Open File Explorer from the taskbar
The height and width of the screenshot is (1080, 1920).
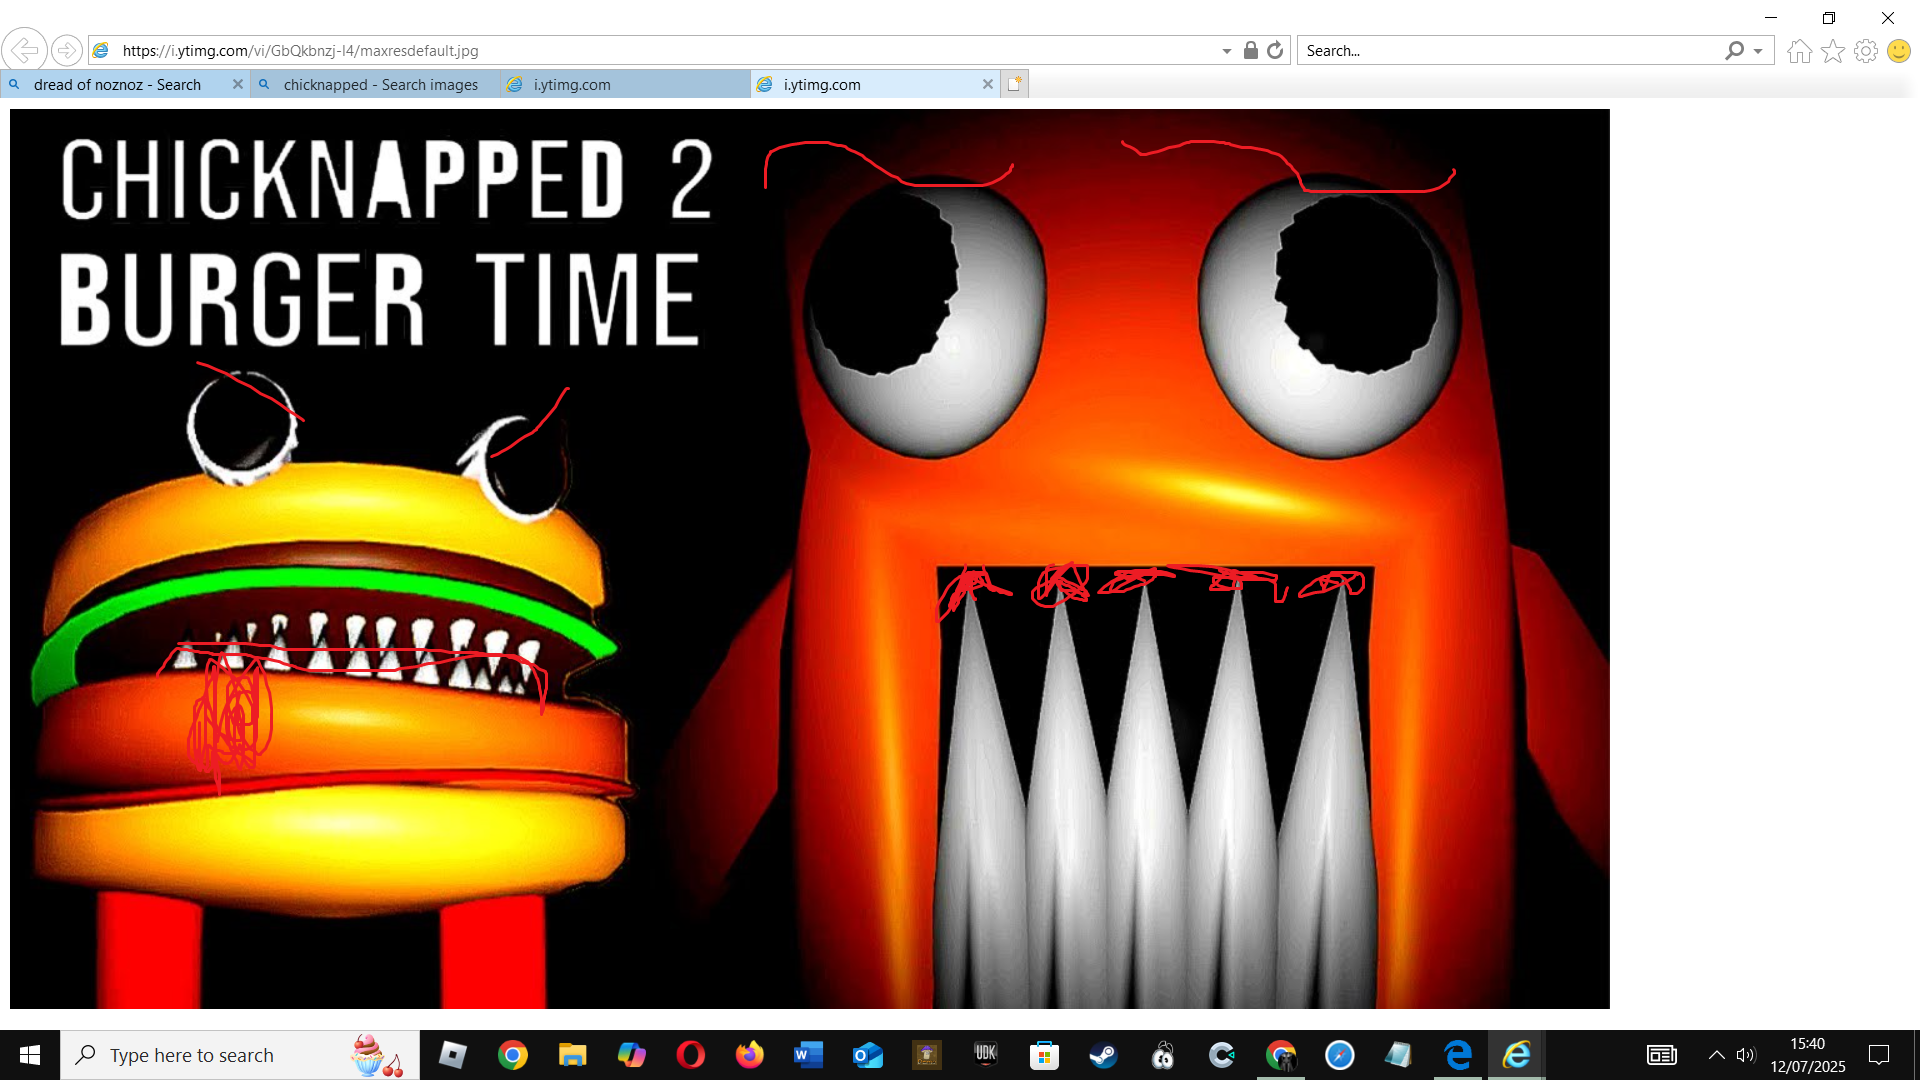click(572, 1055)
